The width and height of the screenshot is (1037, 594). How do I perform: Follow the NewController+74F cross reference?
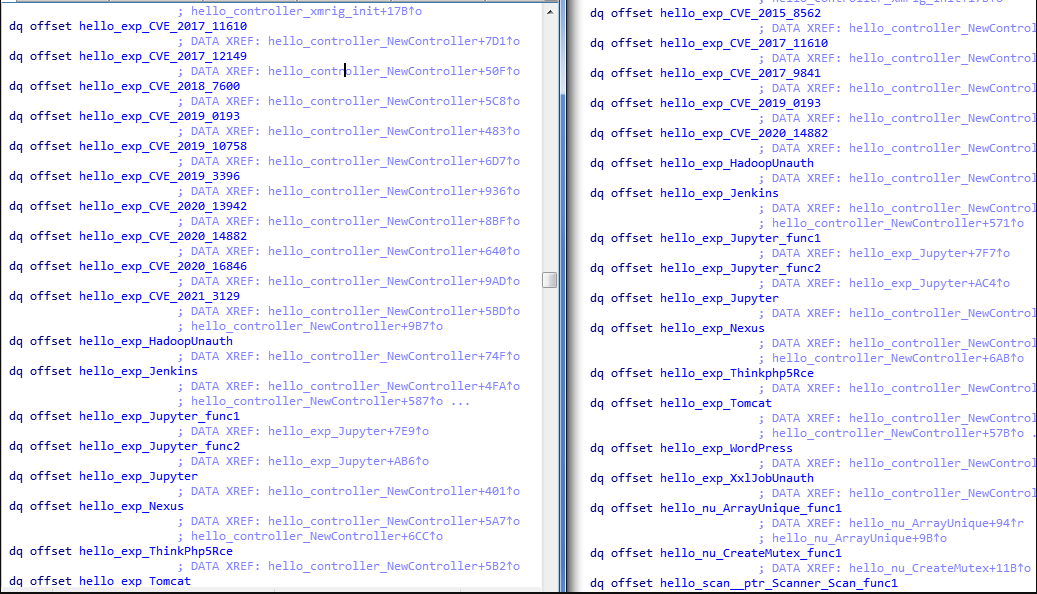[394, 356]
